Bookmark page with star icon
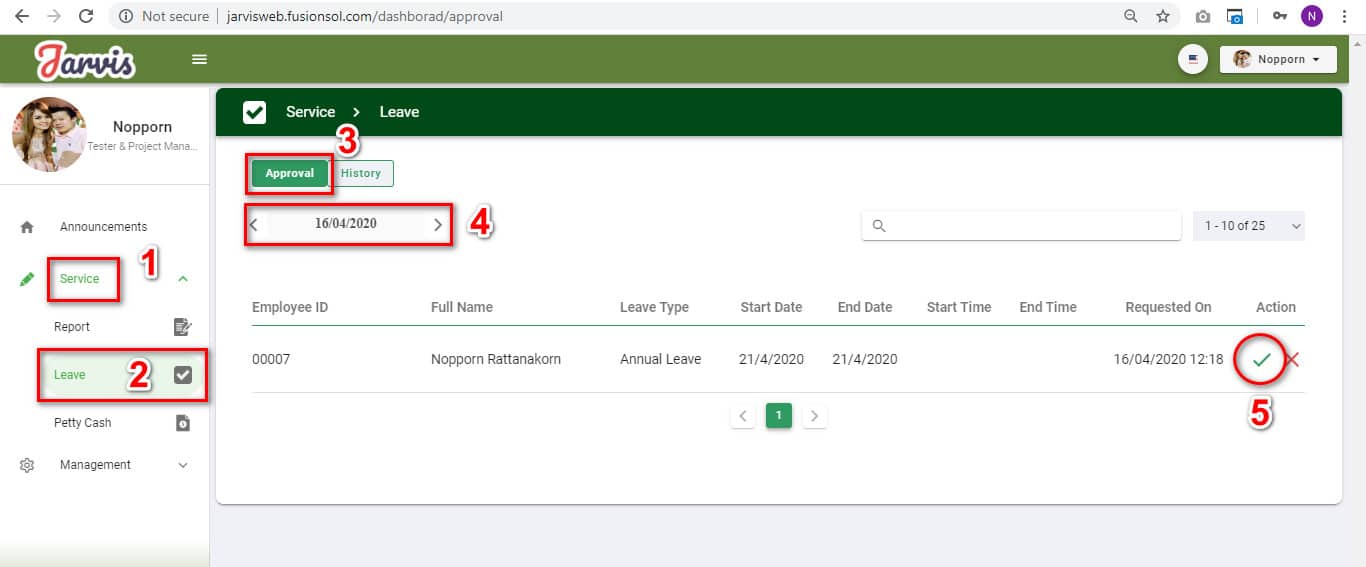The width and height of the screenshot is (1366, 567). tap(1163, 16)
